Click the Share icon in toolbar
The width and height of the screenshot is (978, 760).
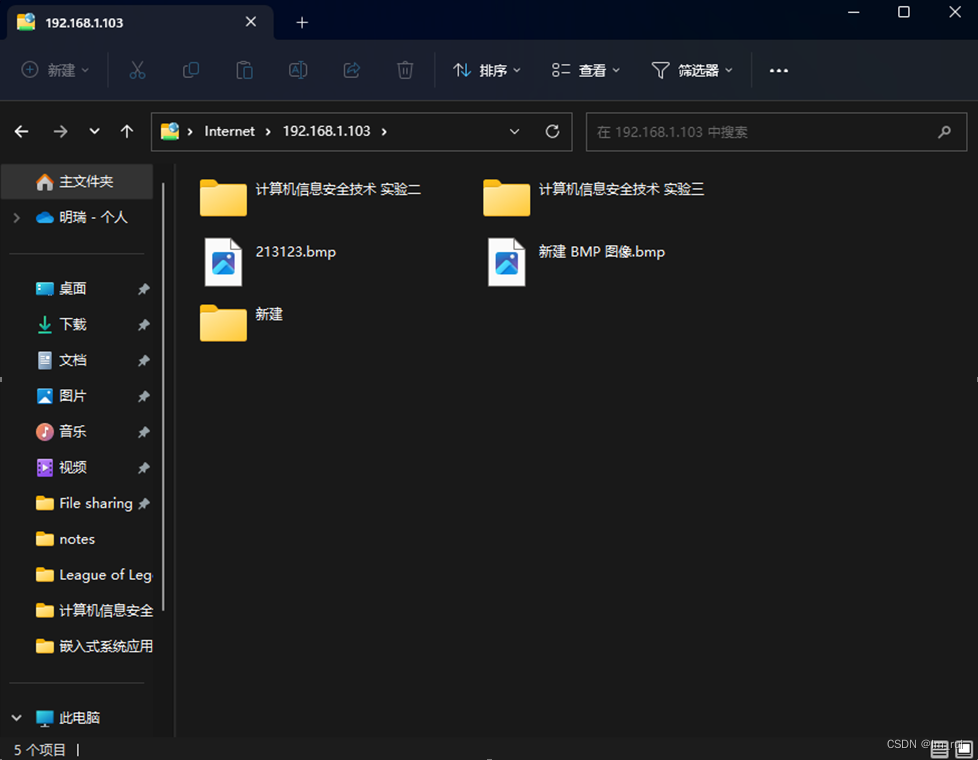point(352,70)
